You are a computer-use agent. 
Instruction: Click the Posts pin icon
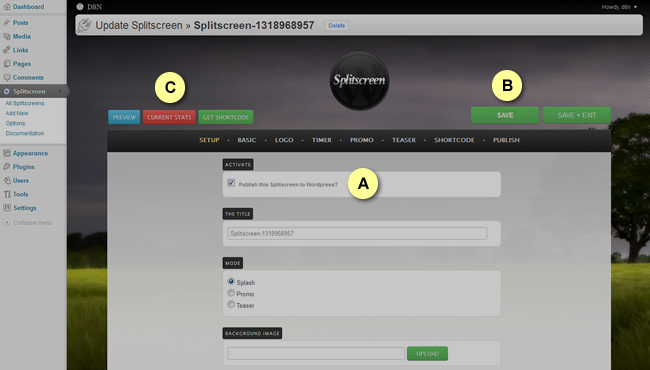(x=7, y=22)
